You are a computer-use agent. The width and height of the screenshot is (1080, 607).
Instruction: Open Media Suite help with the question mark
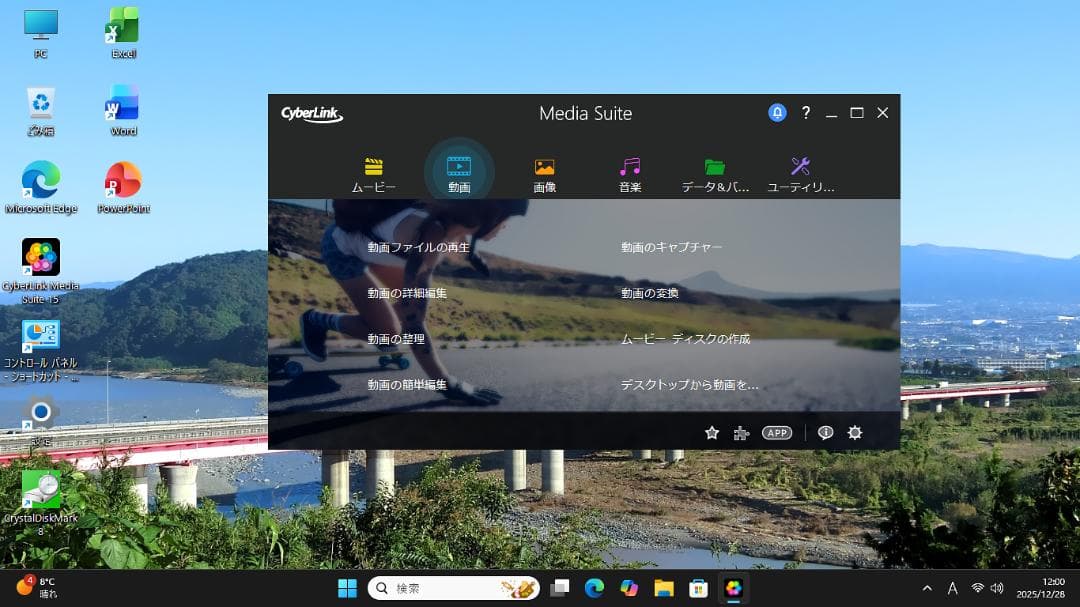(x=806, y=113)
